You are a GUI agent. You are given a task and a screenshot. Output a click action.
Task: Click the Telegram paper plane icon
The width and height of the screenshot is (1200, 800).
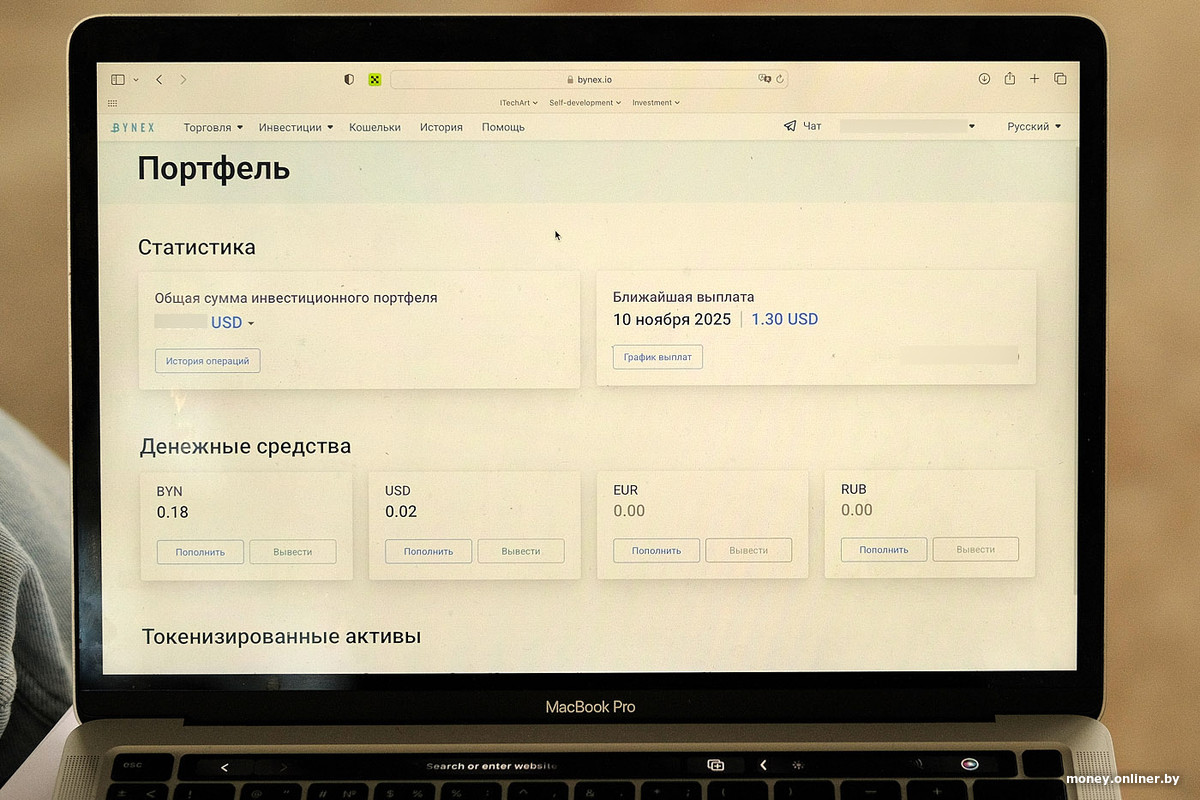790,126
